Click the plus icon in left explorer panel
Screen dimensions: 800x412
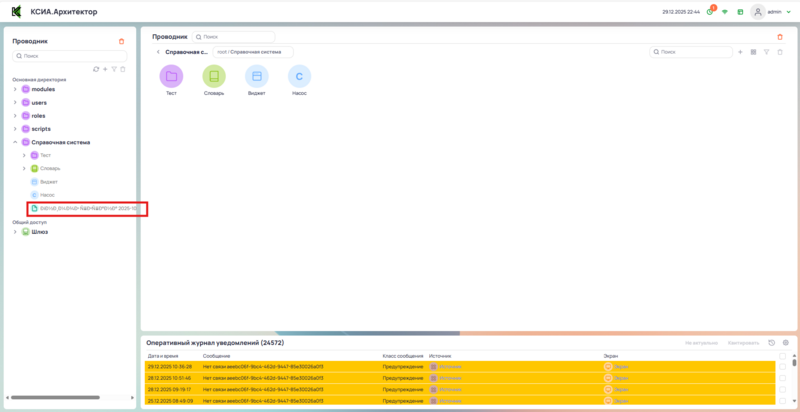[105, 69]
